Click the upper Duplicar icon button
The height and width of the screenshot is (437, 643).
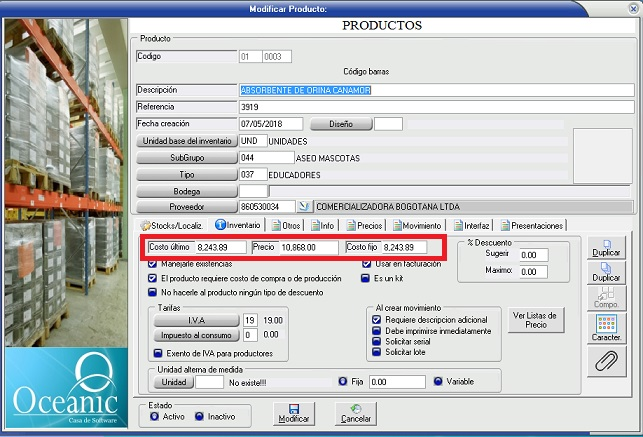pyautogui.click(x=606, y=247)
